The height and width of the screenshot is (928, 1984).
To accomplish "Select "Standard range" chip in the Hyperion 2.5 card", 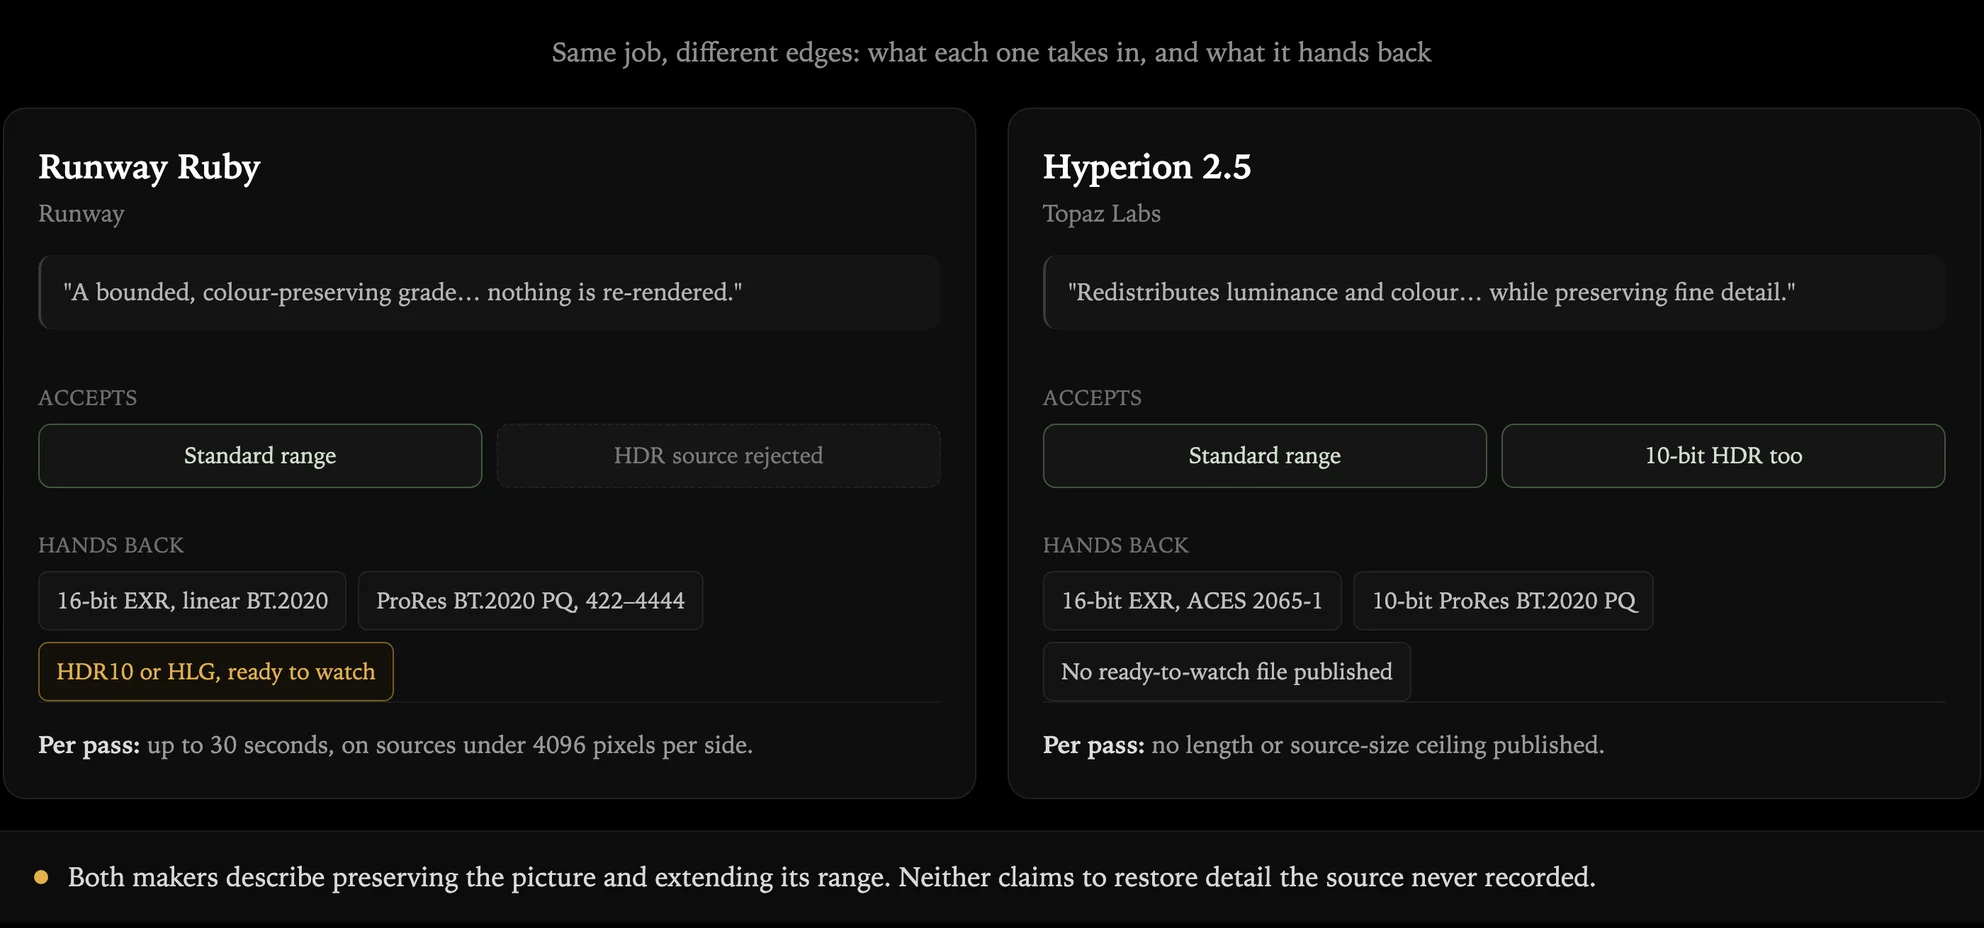I will coord(1265,456).
